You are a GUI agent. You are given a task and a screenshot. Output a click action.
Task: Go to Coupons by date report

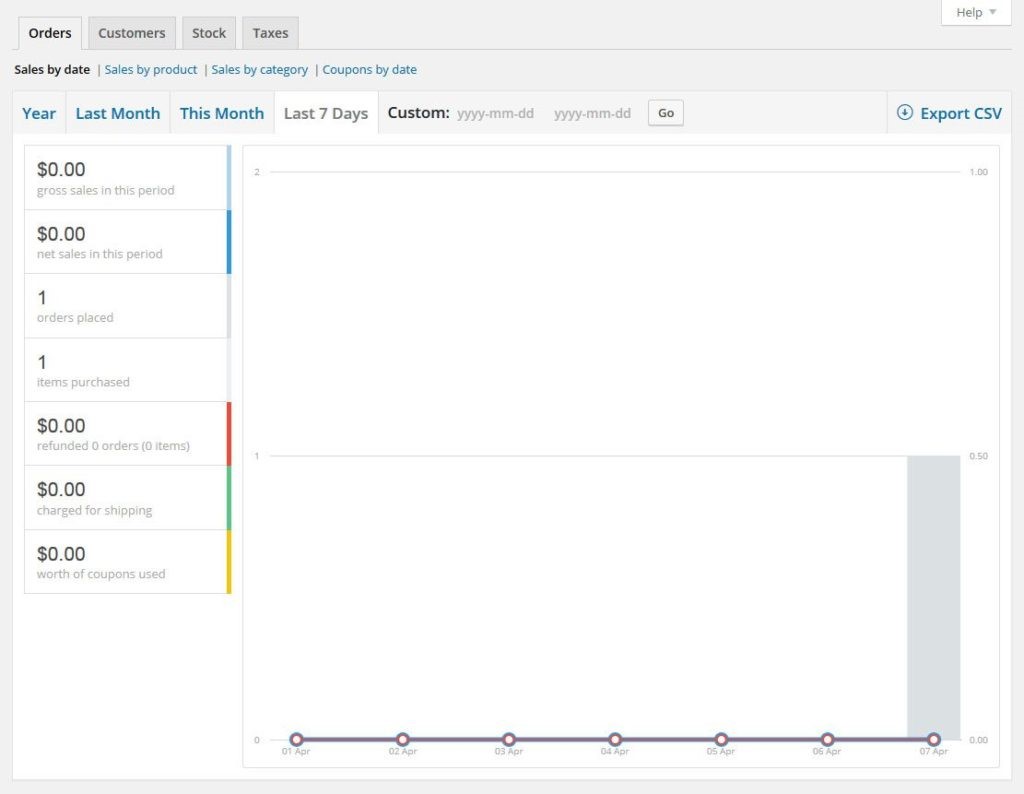coord(369,70)
